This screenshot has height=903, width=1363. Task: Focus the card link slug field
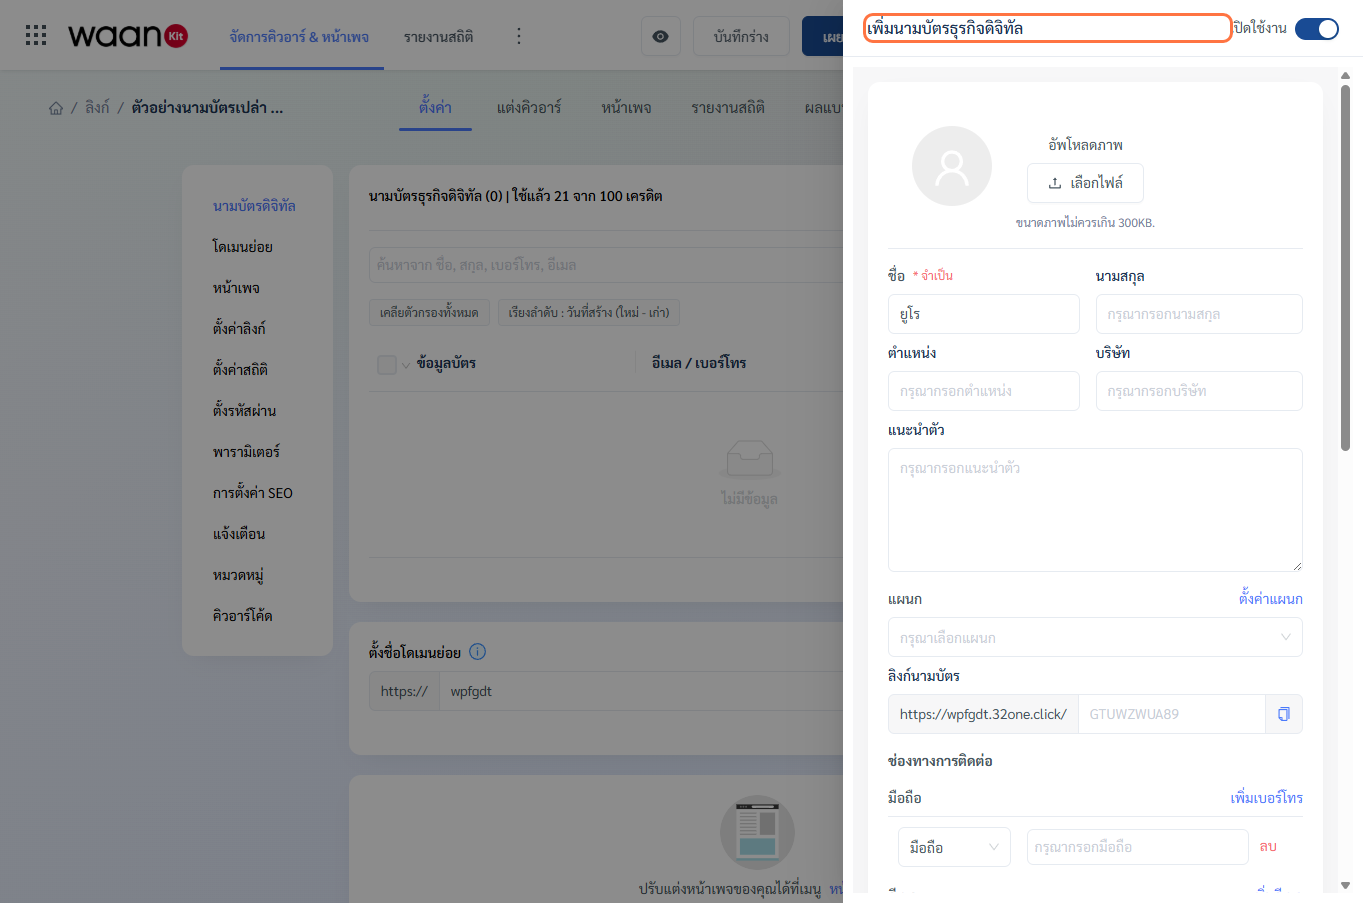click(1171, 714)
